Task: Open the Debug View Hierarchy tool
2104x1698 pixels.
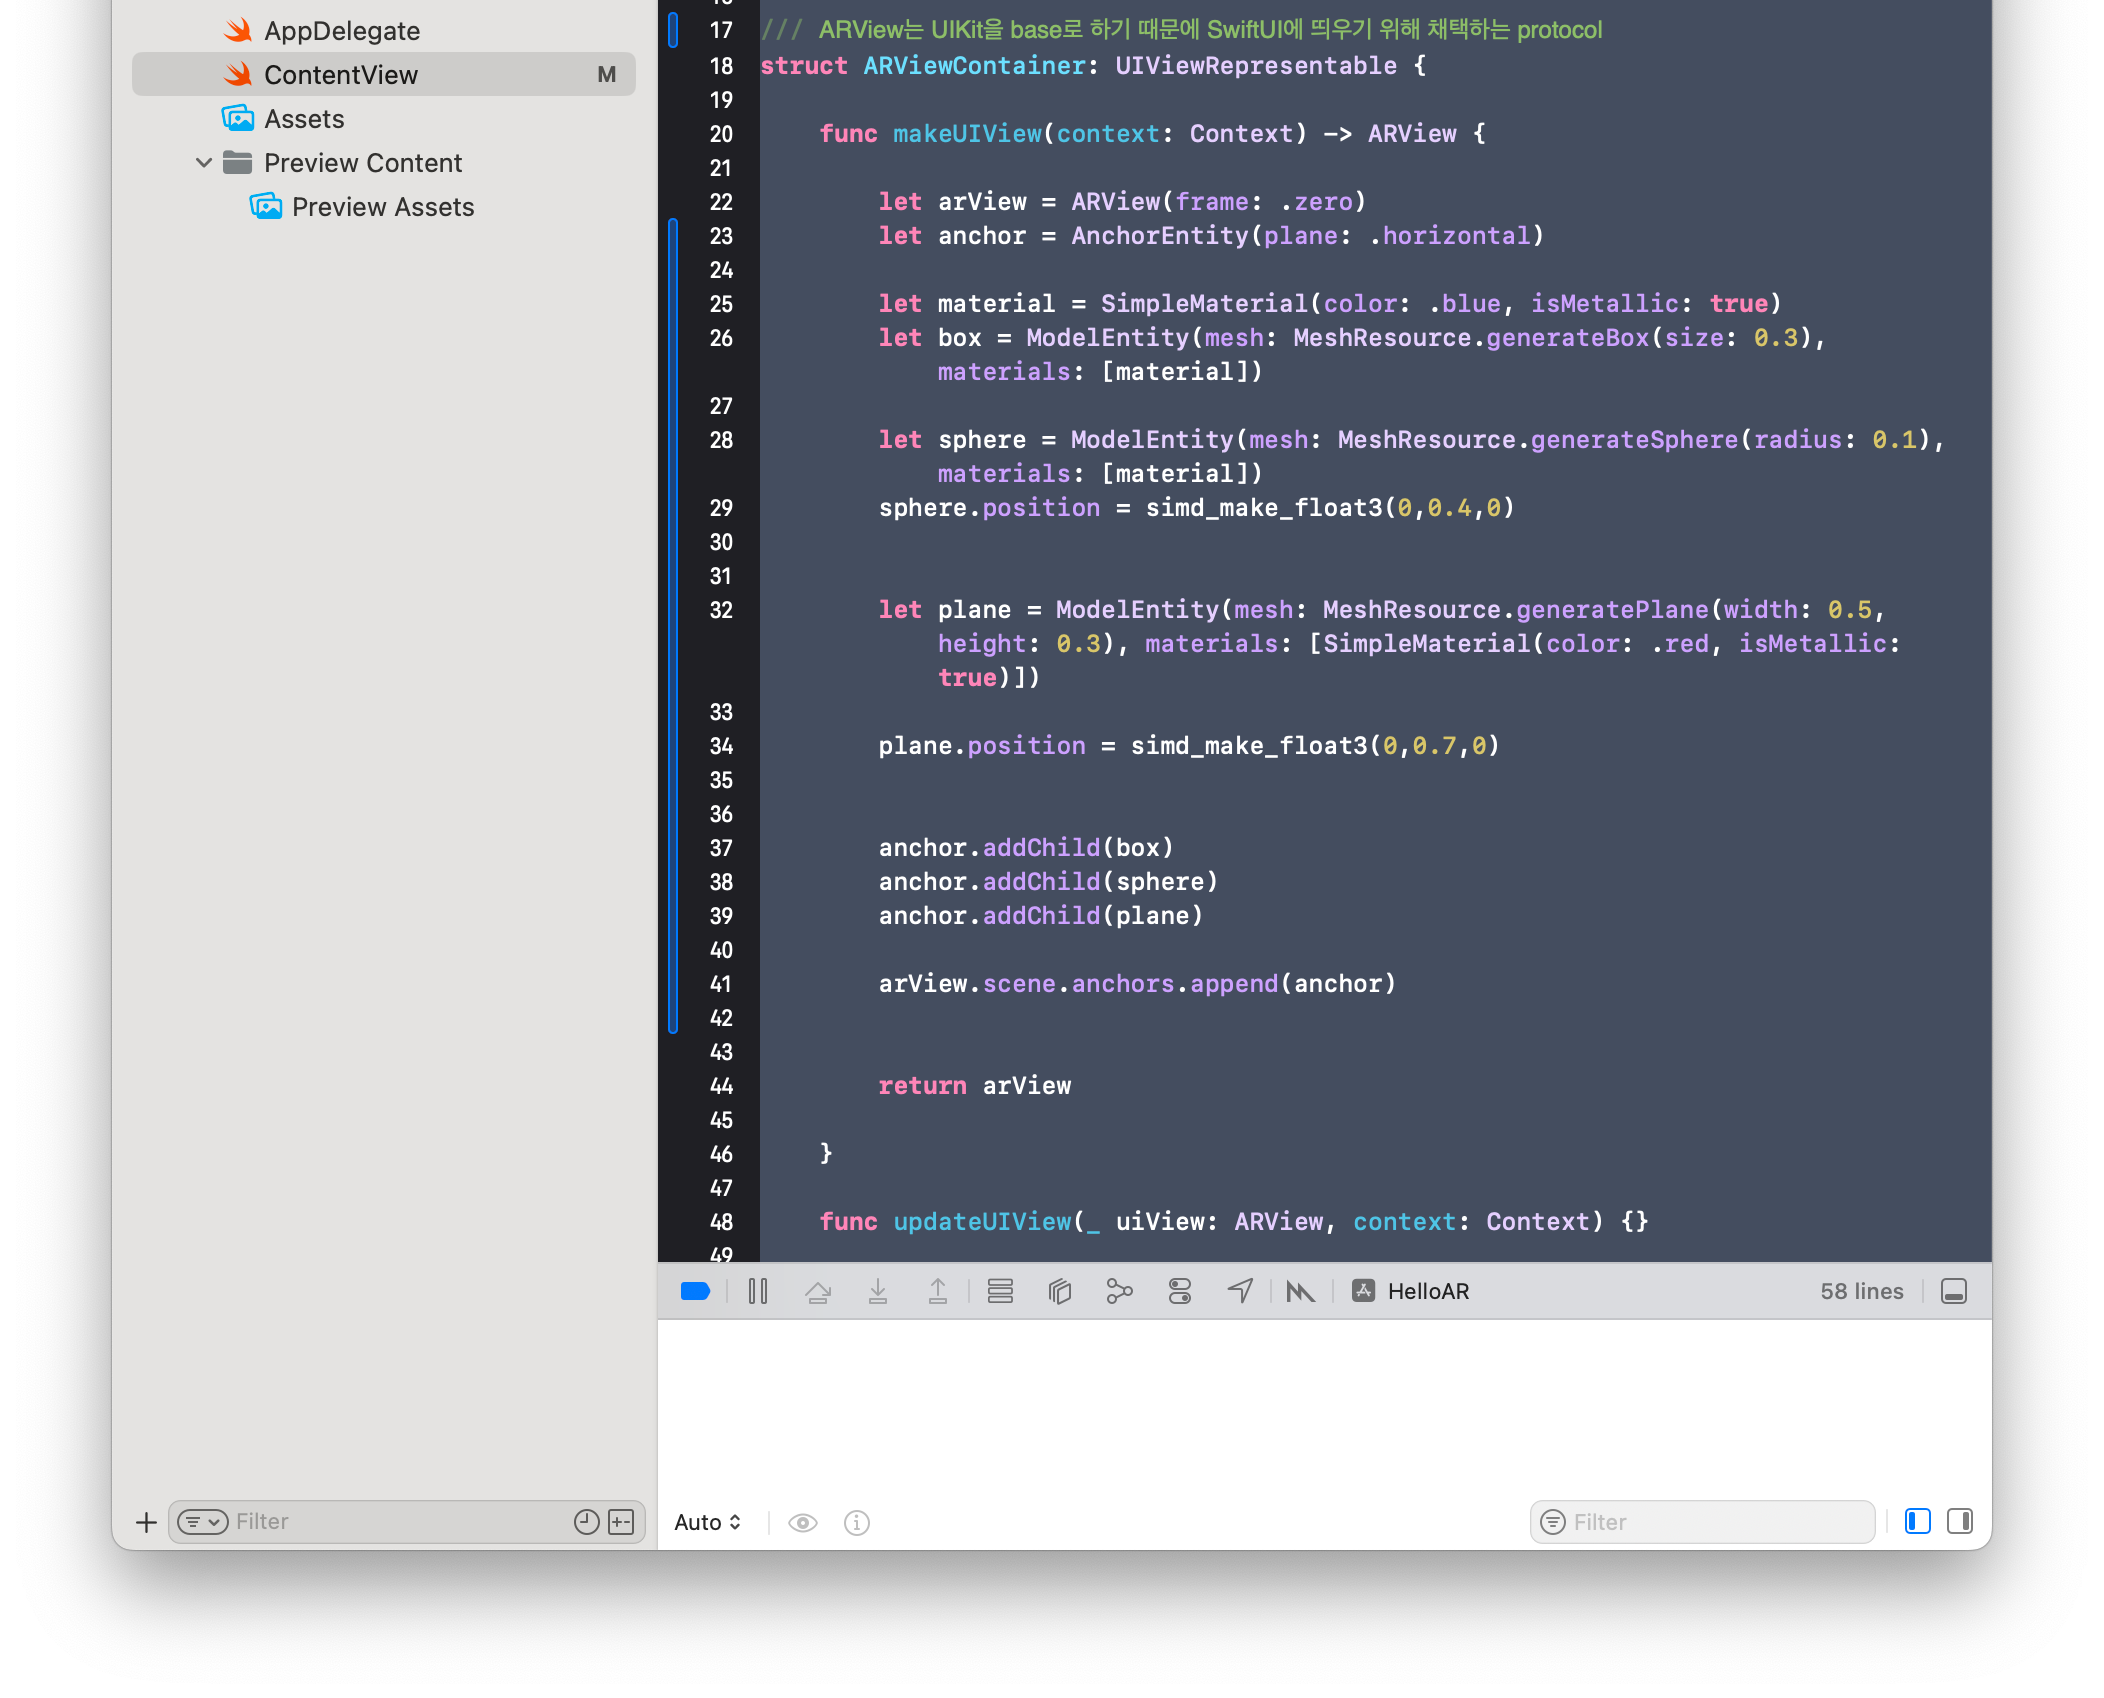Action: pyautogui.click(x=1060, y=1291)
